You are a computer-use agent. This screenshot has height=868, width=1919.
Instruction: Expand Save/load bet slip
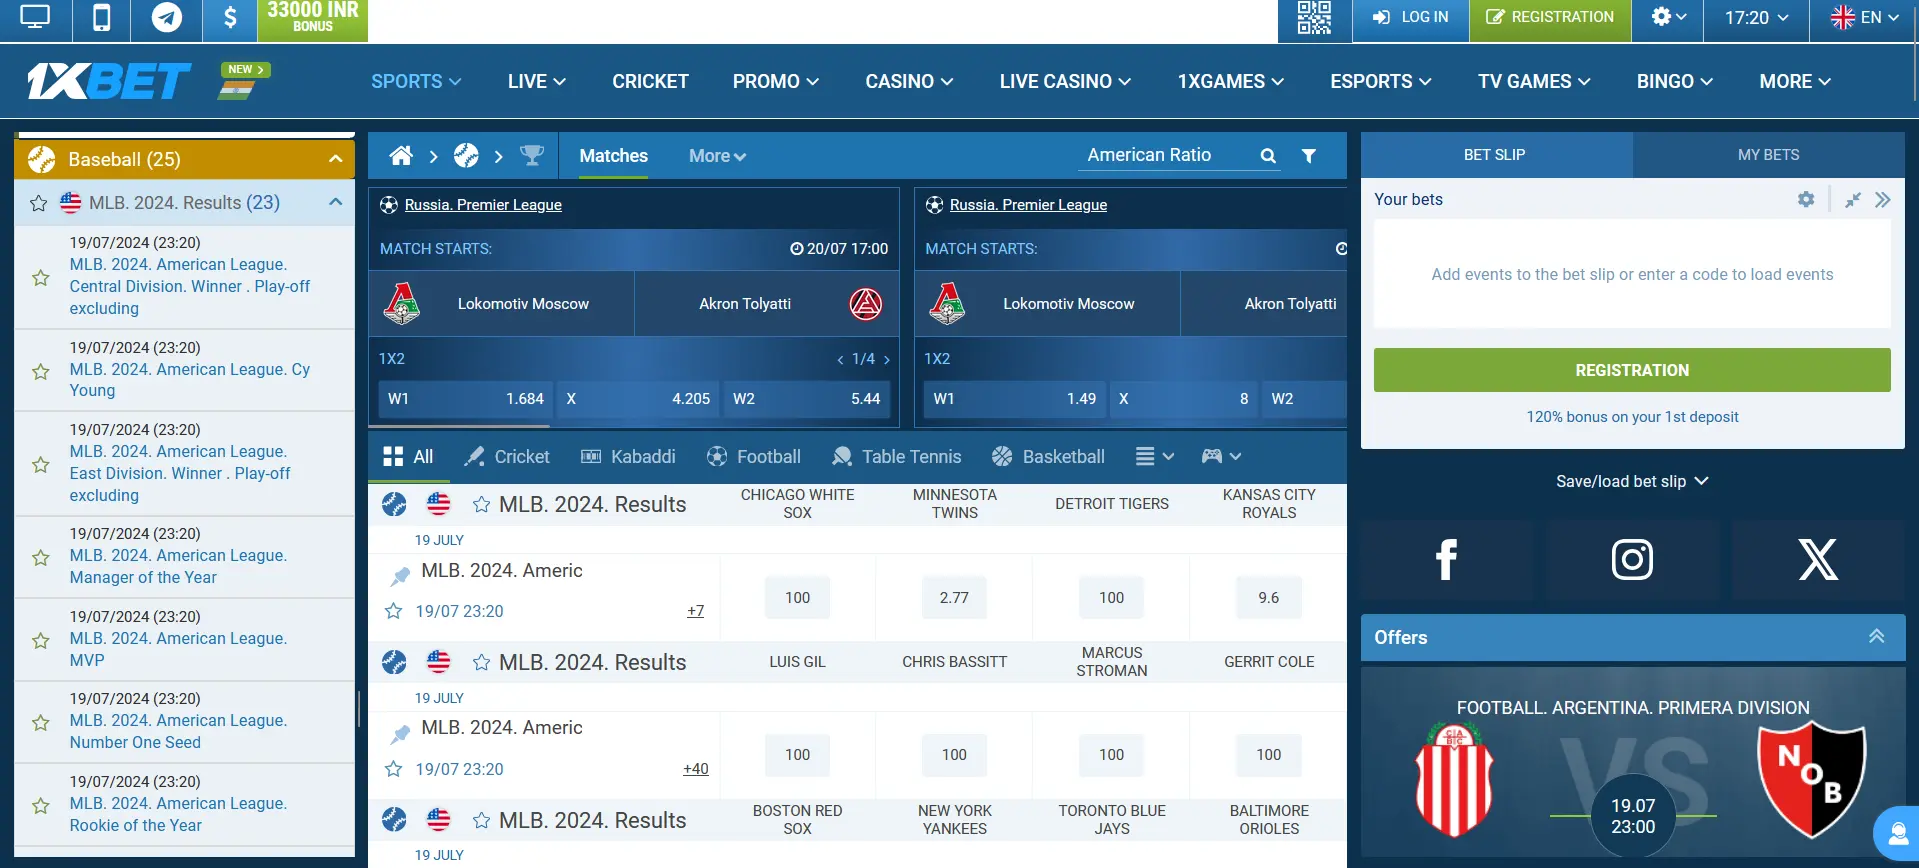[x=1632, y=481]
